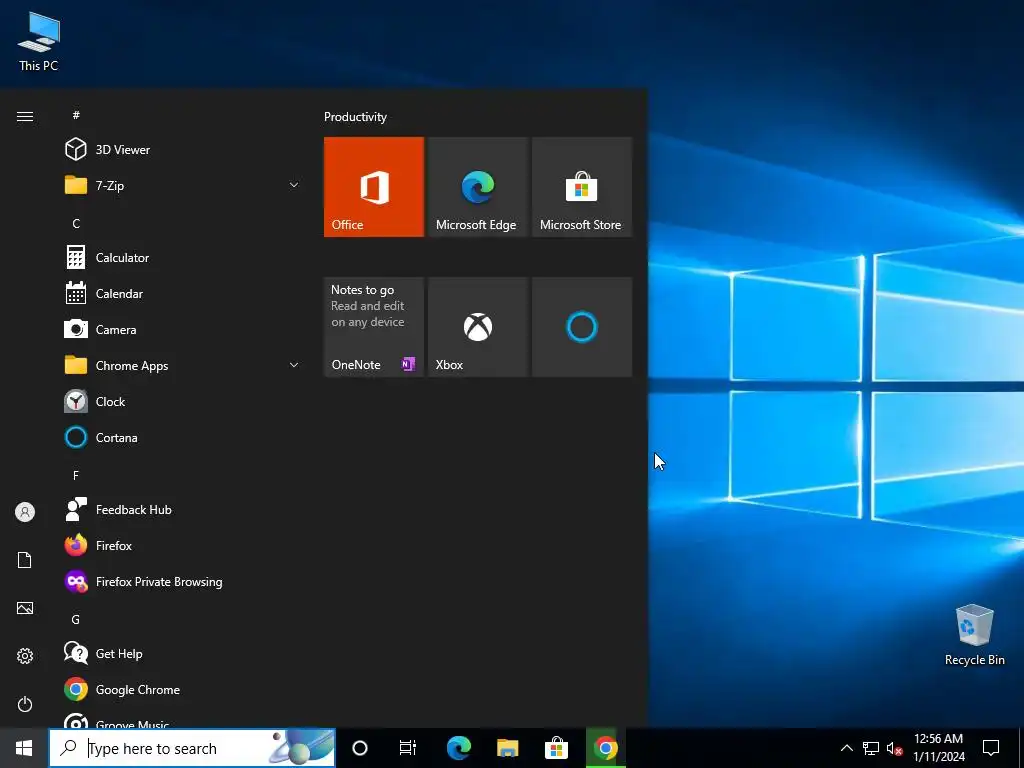Open Groove Music from the app list

point(183,720)
